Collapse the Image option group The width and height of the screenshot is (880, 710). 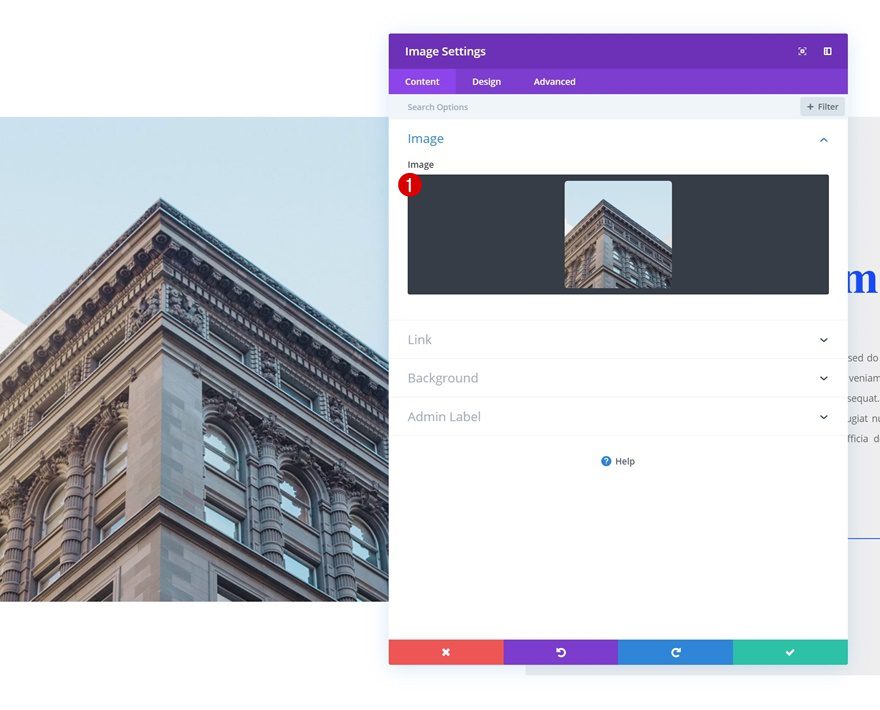point(823,139)
